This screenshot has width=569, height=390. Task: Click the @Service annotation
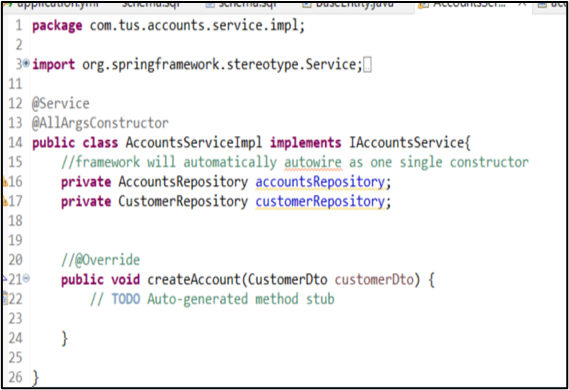[x=60, y=104]
